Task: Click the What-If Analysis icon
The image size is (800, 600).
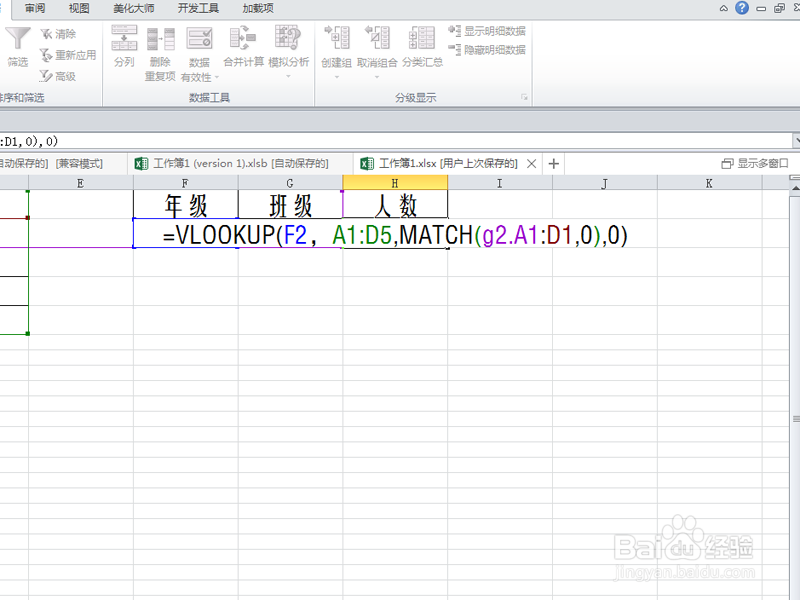Action: coord(288,38)
